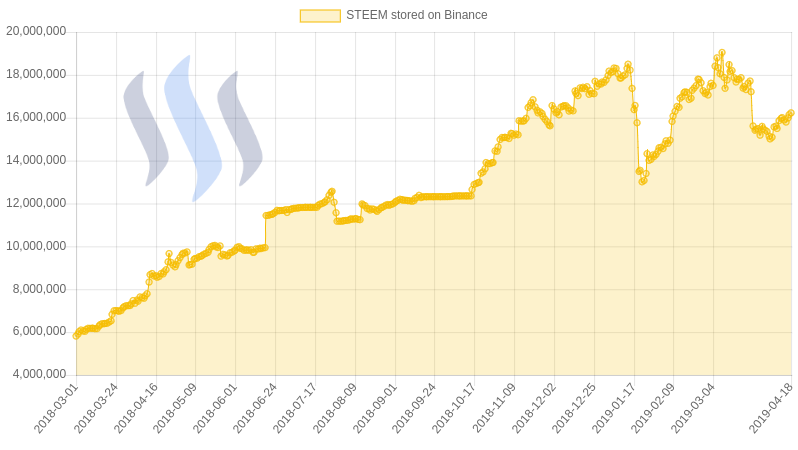This screenshot has width=798, height=450.
Task: Click the right gray wave of Steem logo
Action: (x=240, y=128)
